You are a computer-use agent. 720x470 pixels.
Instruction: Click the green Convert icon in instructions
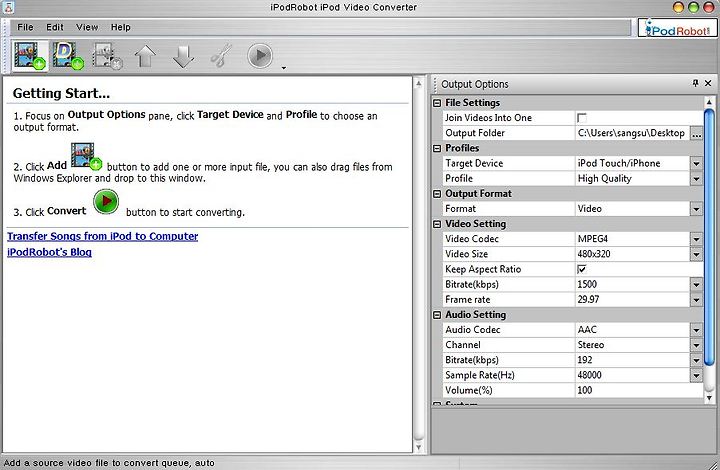click(106, 201)
